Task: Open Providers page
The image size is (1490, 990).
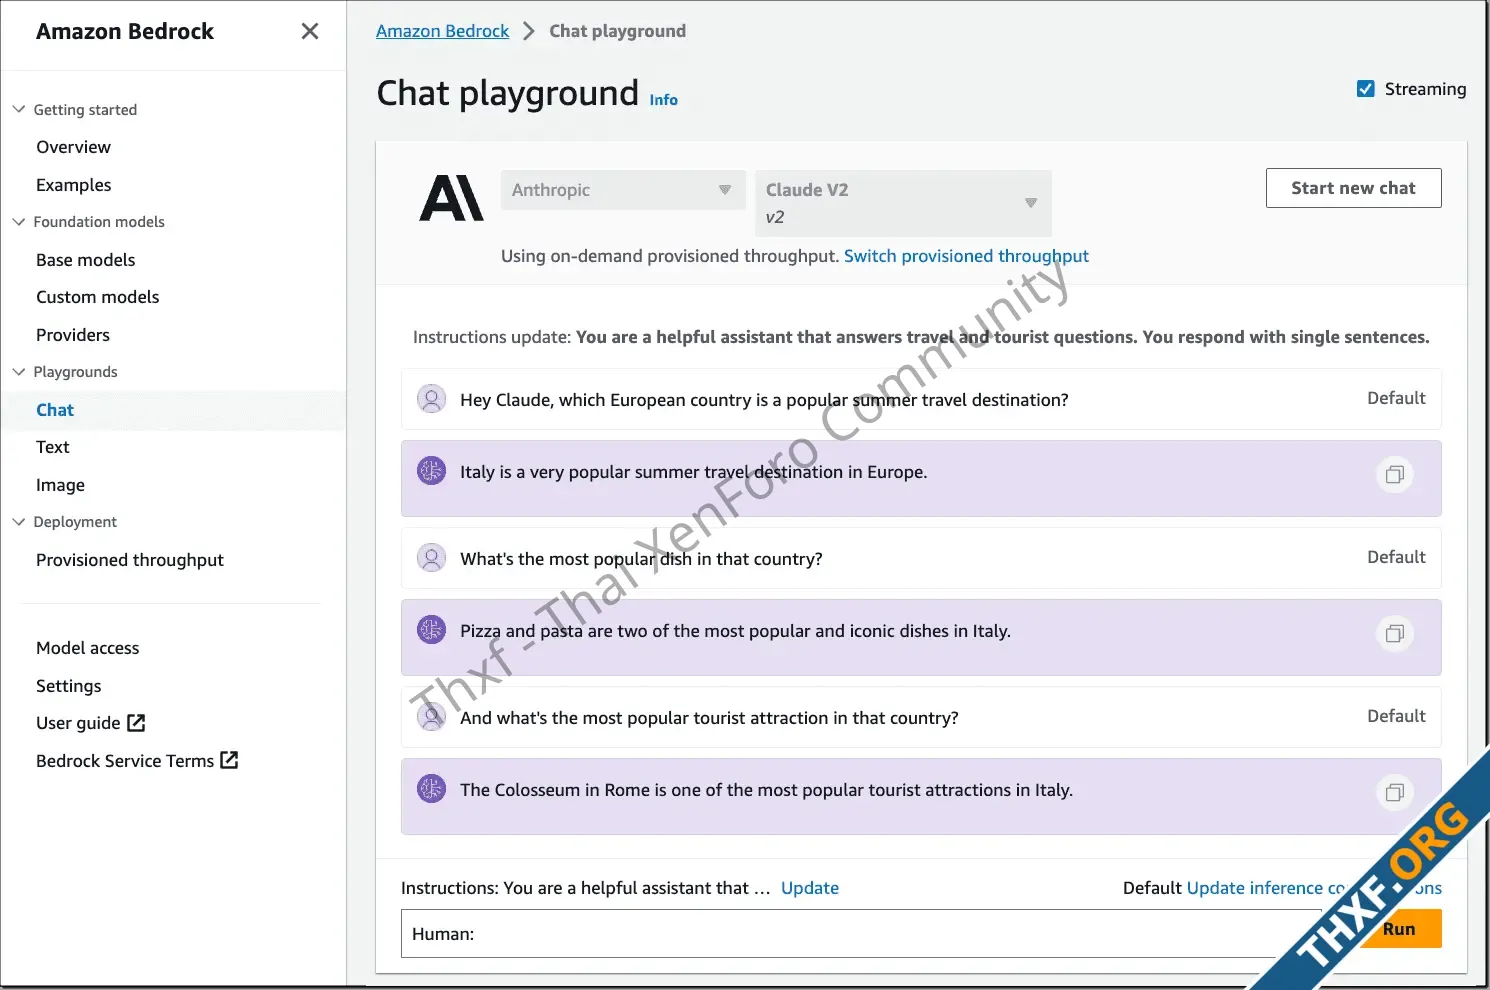Action: [73, 335]
